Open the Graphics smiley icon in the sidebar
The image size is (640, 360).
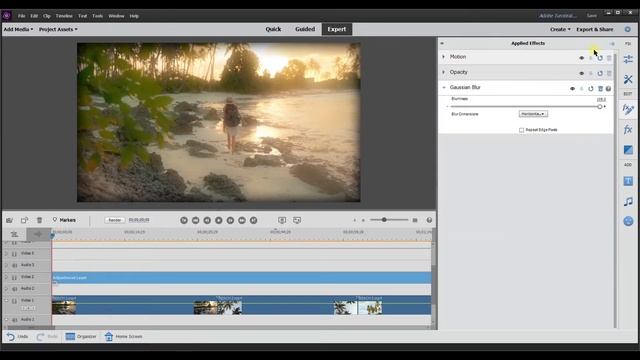coord(628,221)
